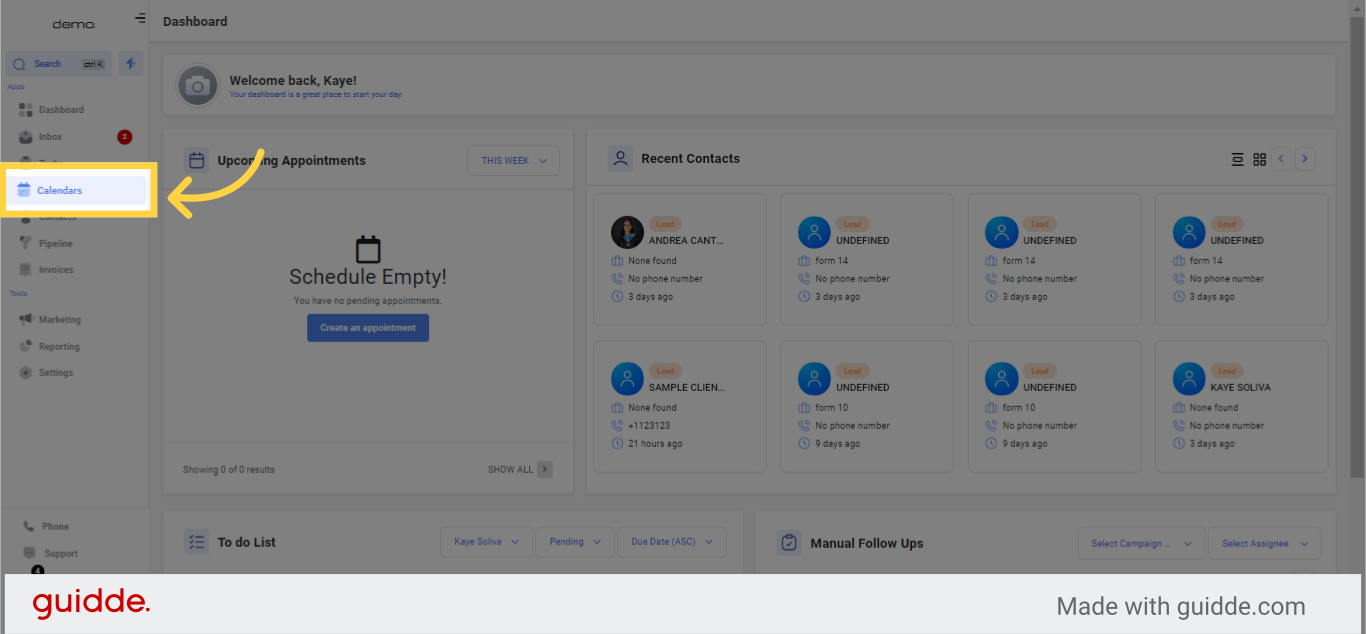Expand the Select Campaign dropdown
Image resolution: width=1366 pixels, height=634 pixels.
(x=1141, y=543)
